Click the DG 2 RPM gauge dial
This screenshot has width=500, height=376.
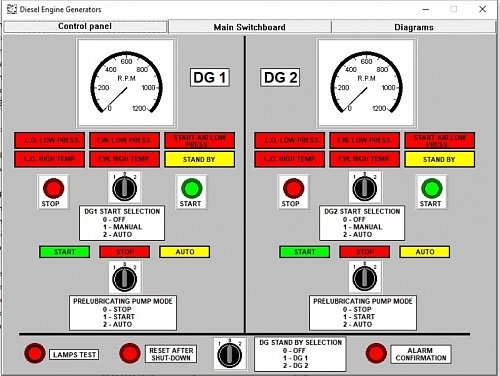pos(366,83)
